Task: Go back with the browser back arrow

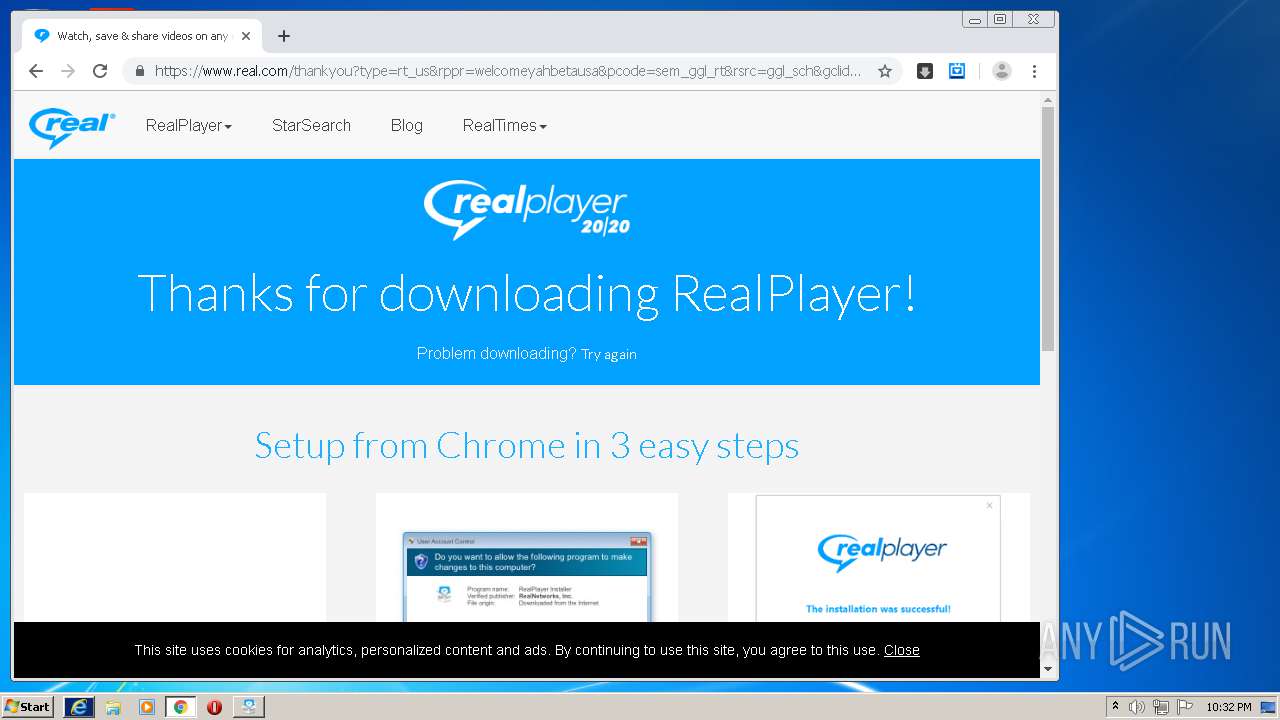Action: pos(36,71)
